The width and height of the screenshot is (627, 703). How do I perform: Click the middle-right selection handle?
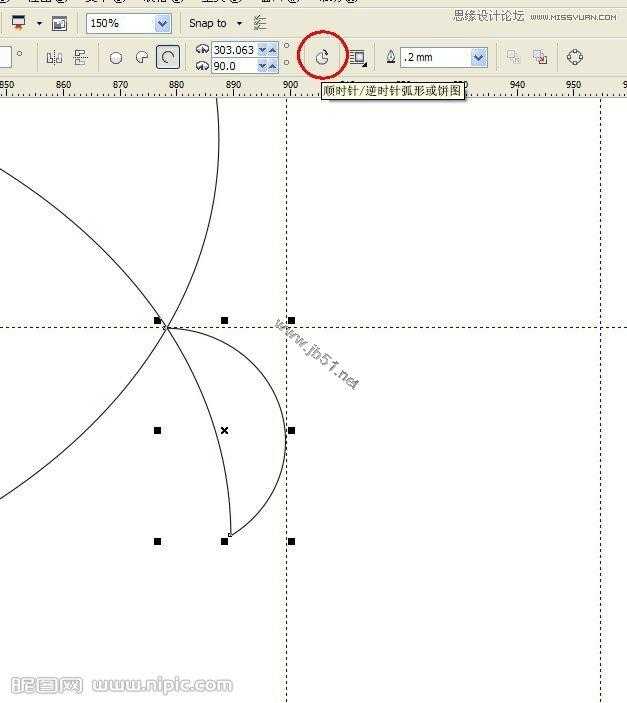[x=292, y=430]
